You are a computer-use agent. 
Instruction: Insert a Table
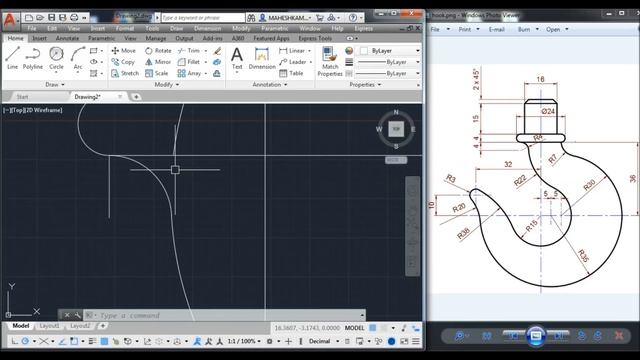(x=291, y=73)
